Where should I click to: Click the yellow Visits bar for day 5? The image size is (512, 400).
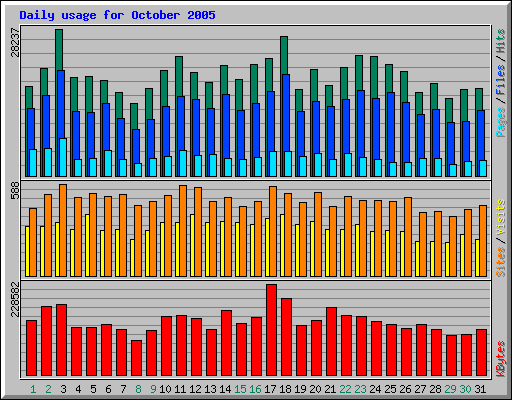pyautogui.click(x=87, y=245)
